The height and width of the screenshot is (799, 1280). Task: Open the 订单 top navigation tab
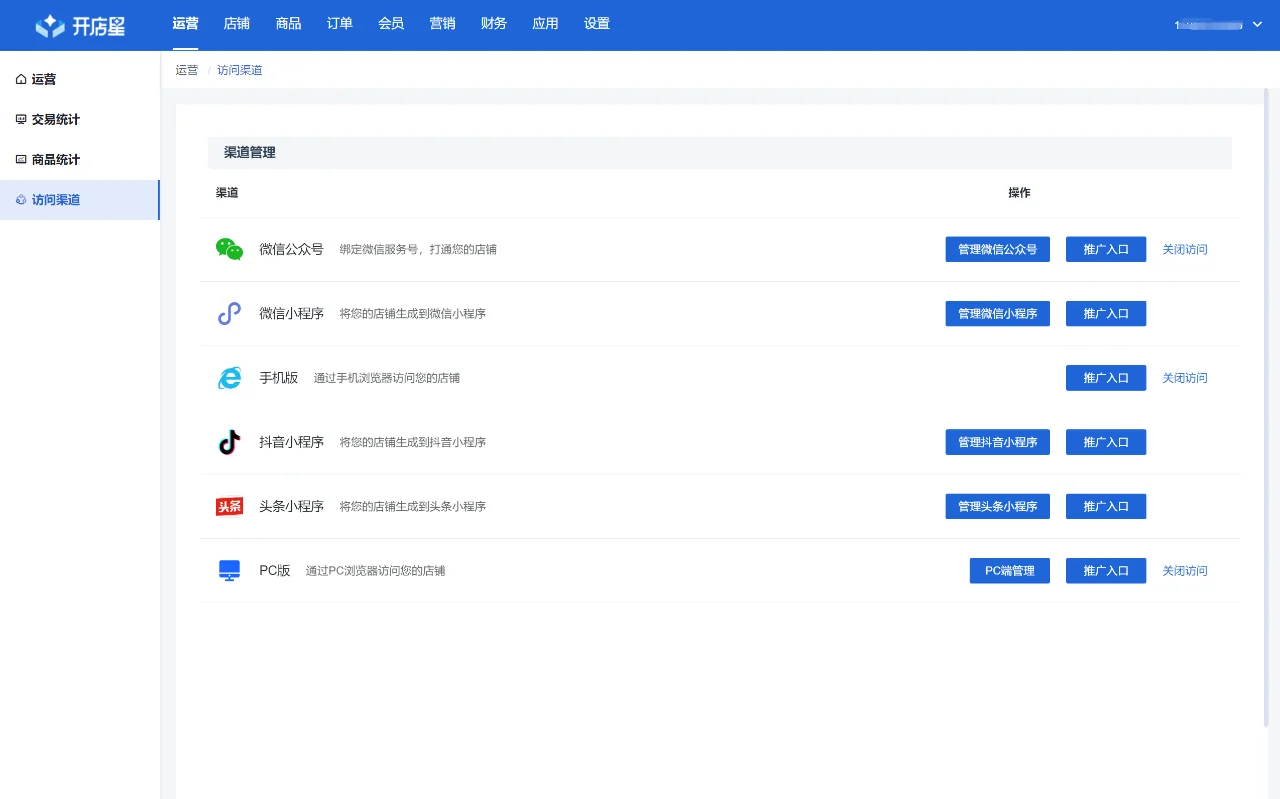click(x=340, y=24)
